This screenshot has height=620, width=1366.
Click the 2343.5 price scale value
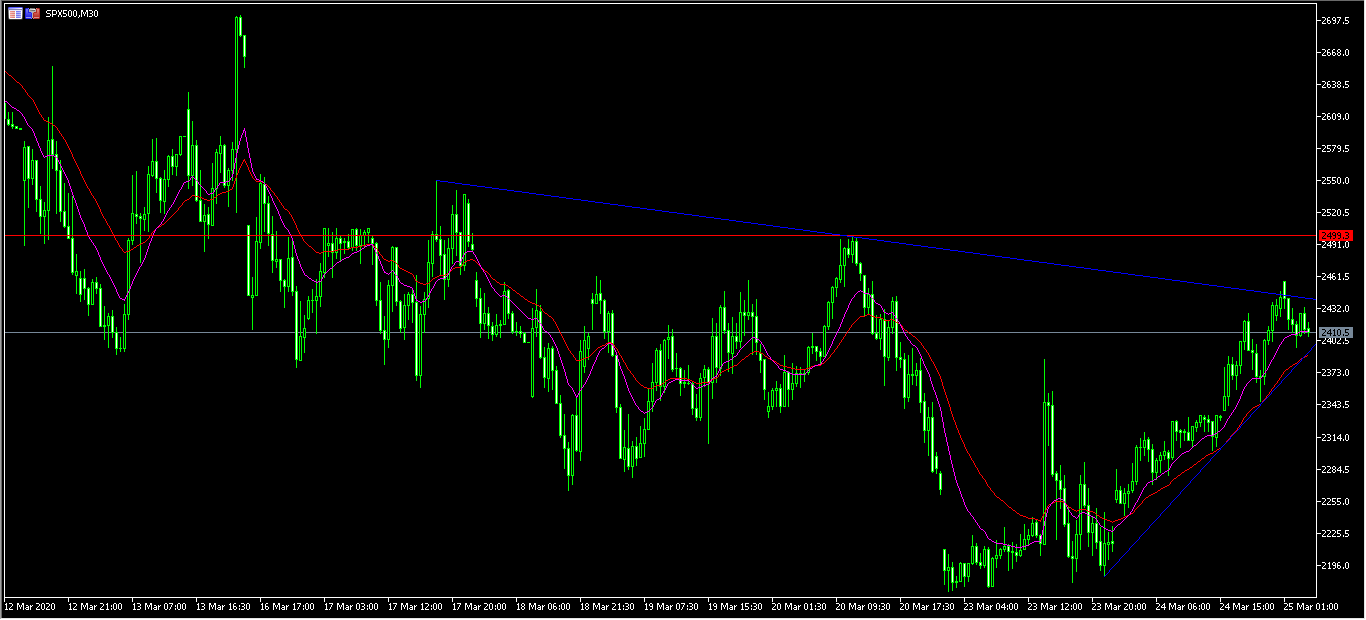[x=1336, y=404]
